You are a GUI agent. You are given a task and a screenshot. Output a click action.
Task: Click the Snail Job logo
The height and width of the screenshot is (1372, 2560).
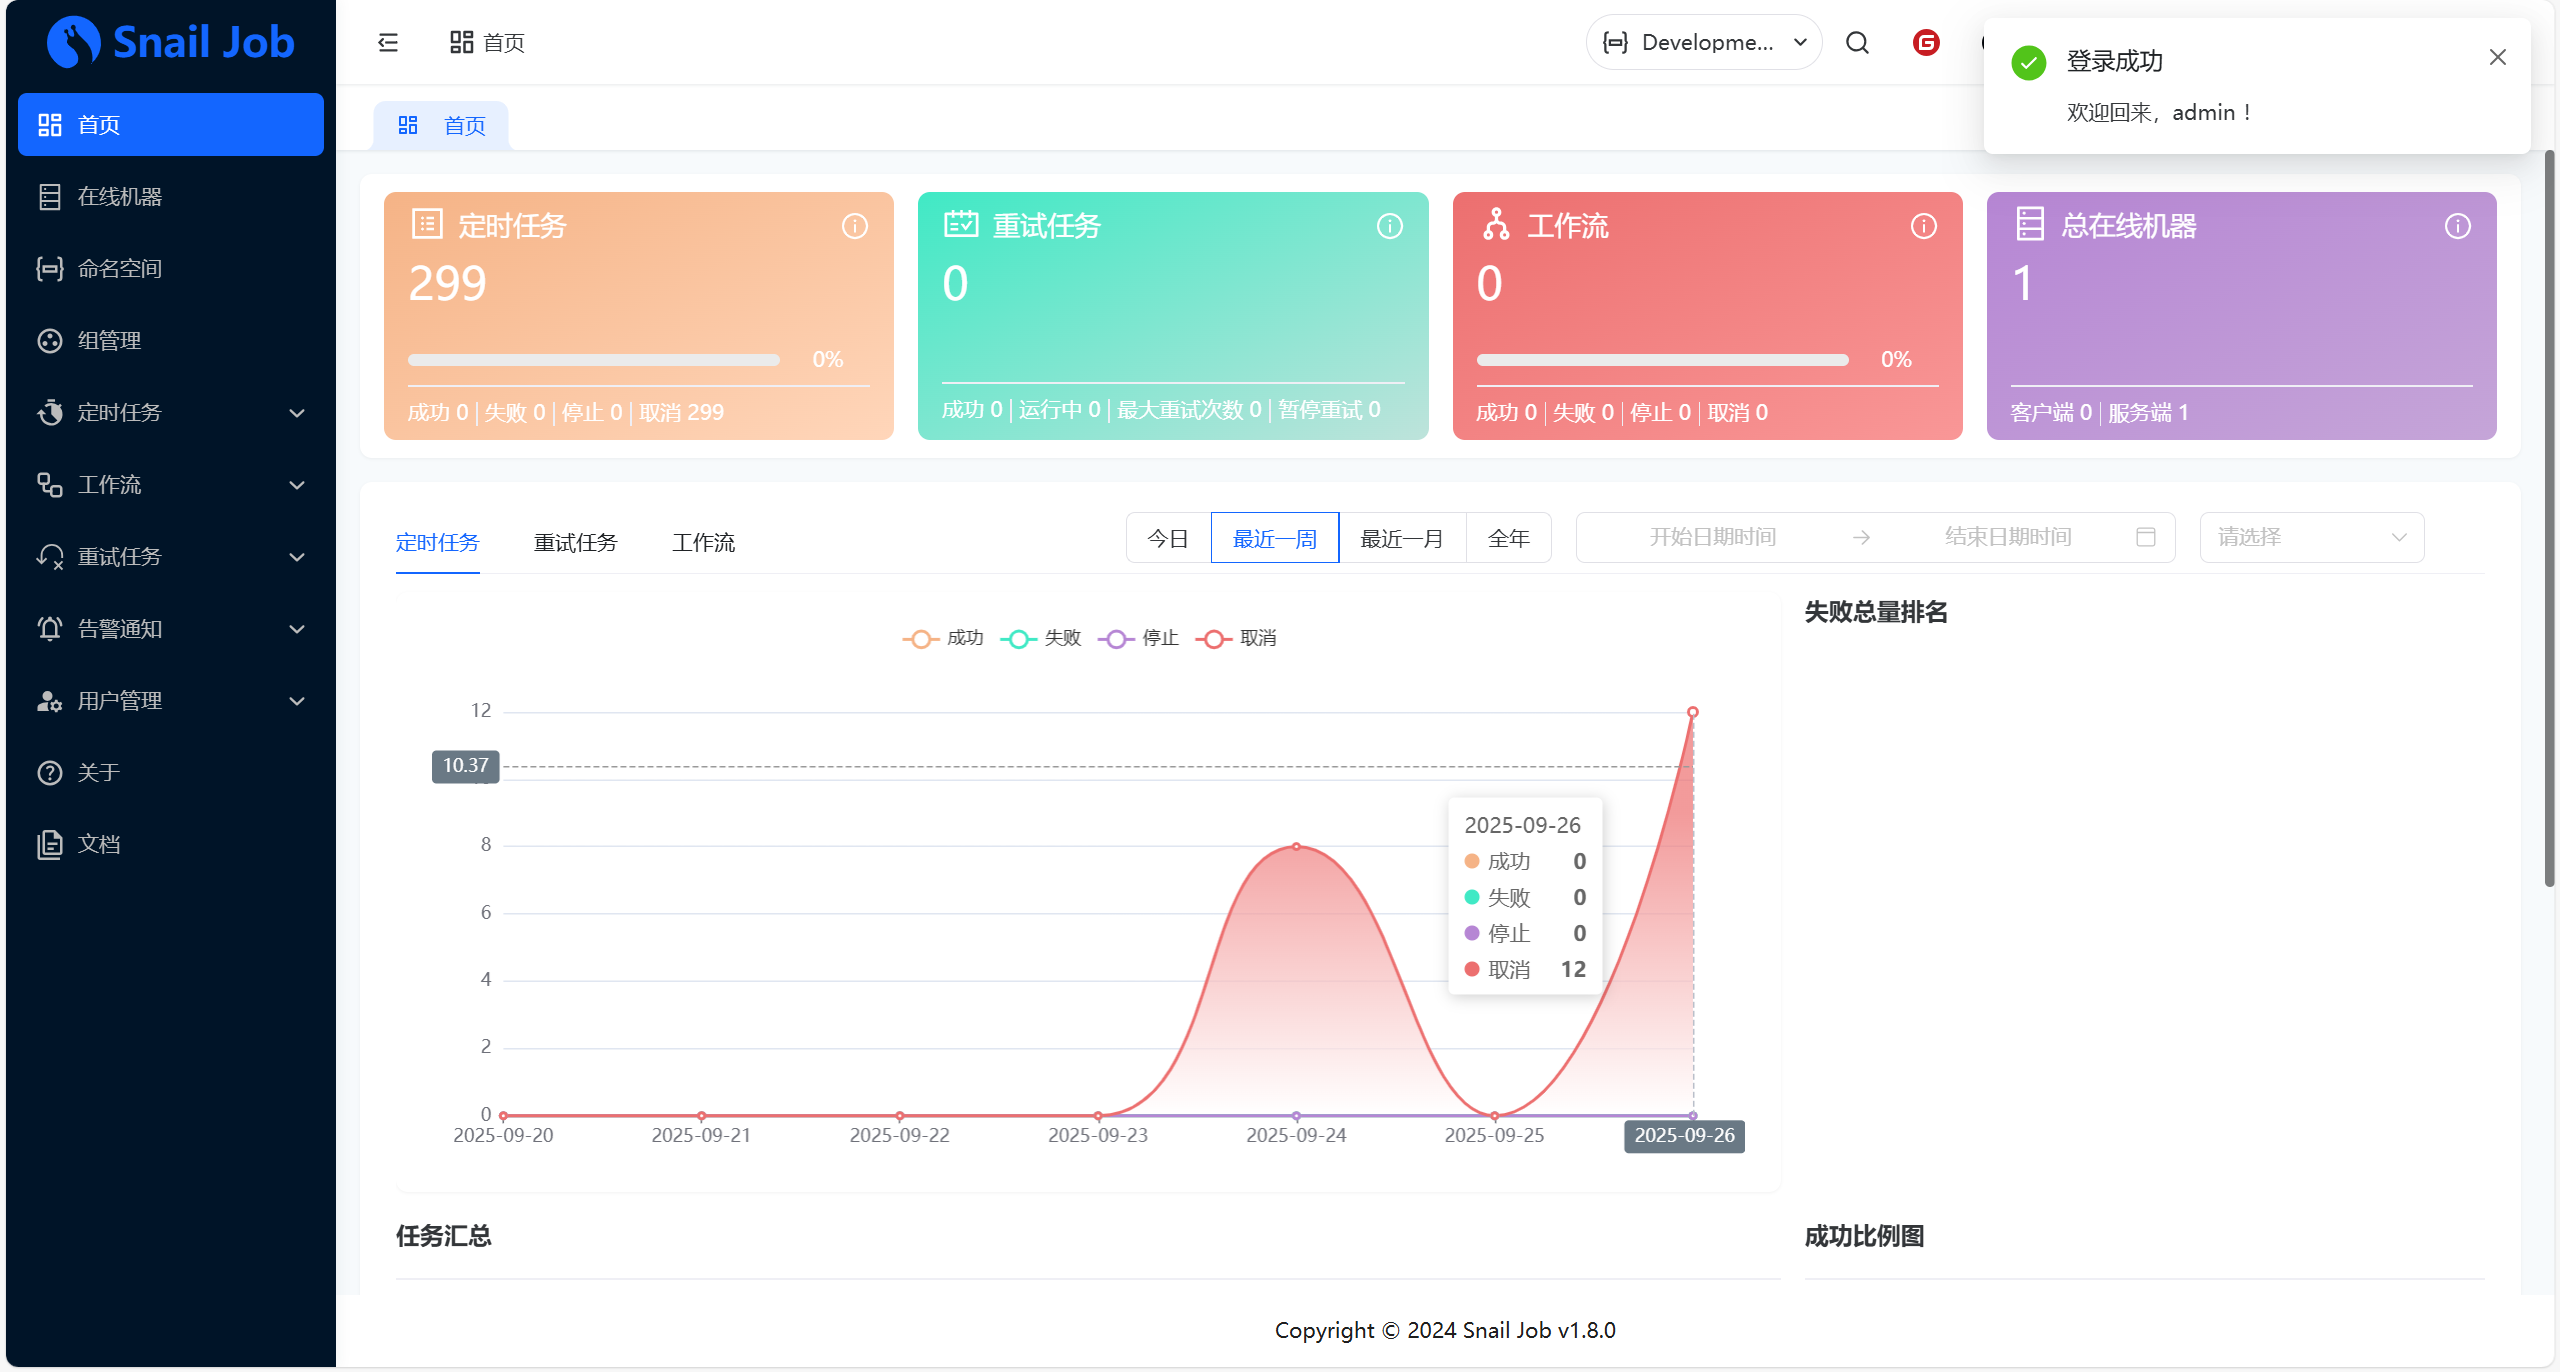click(171, 42)
